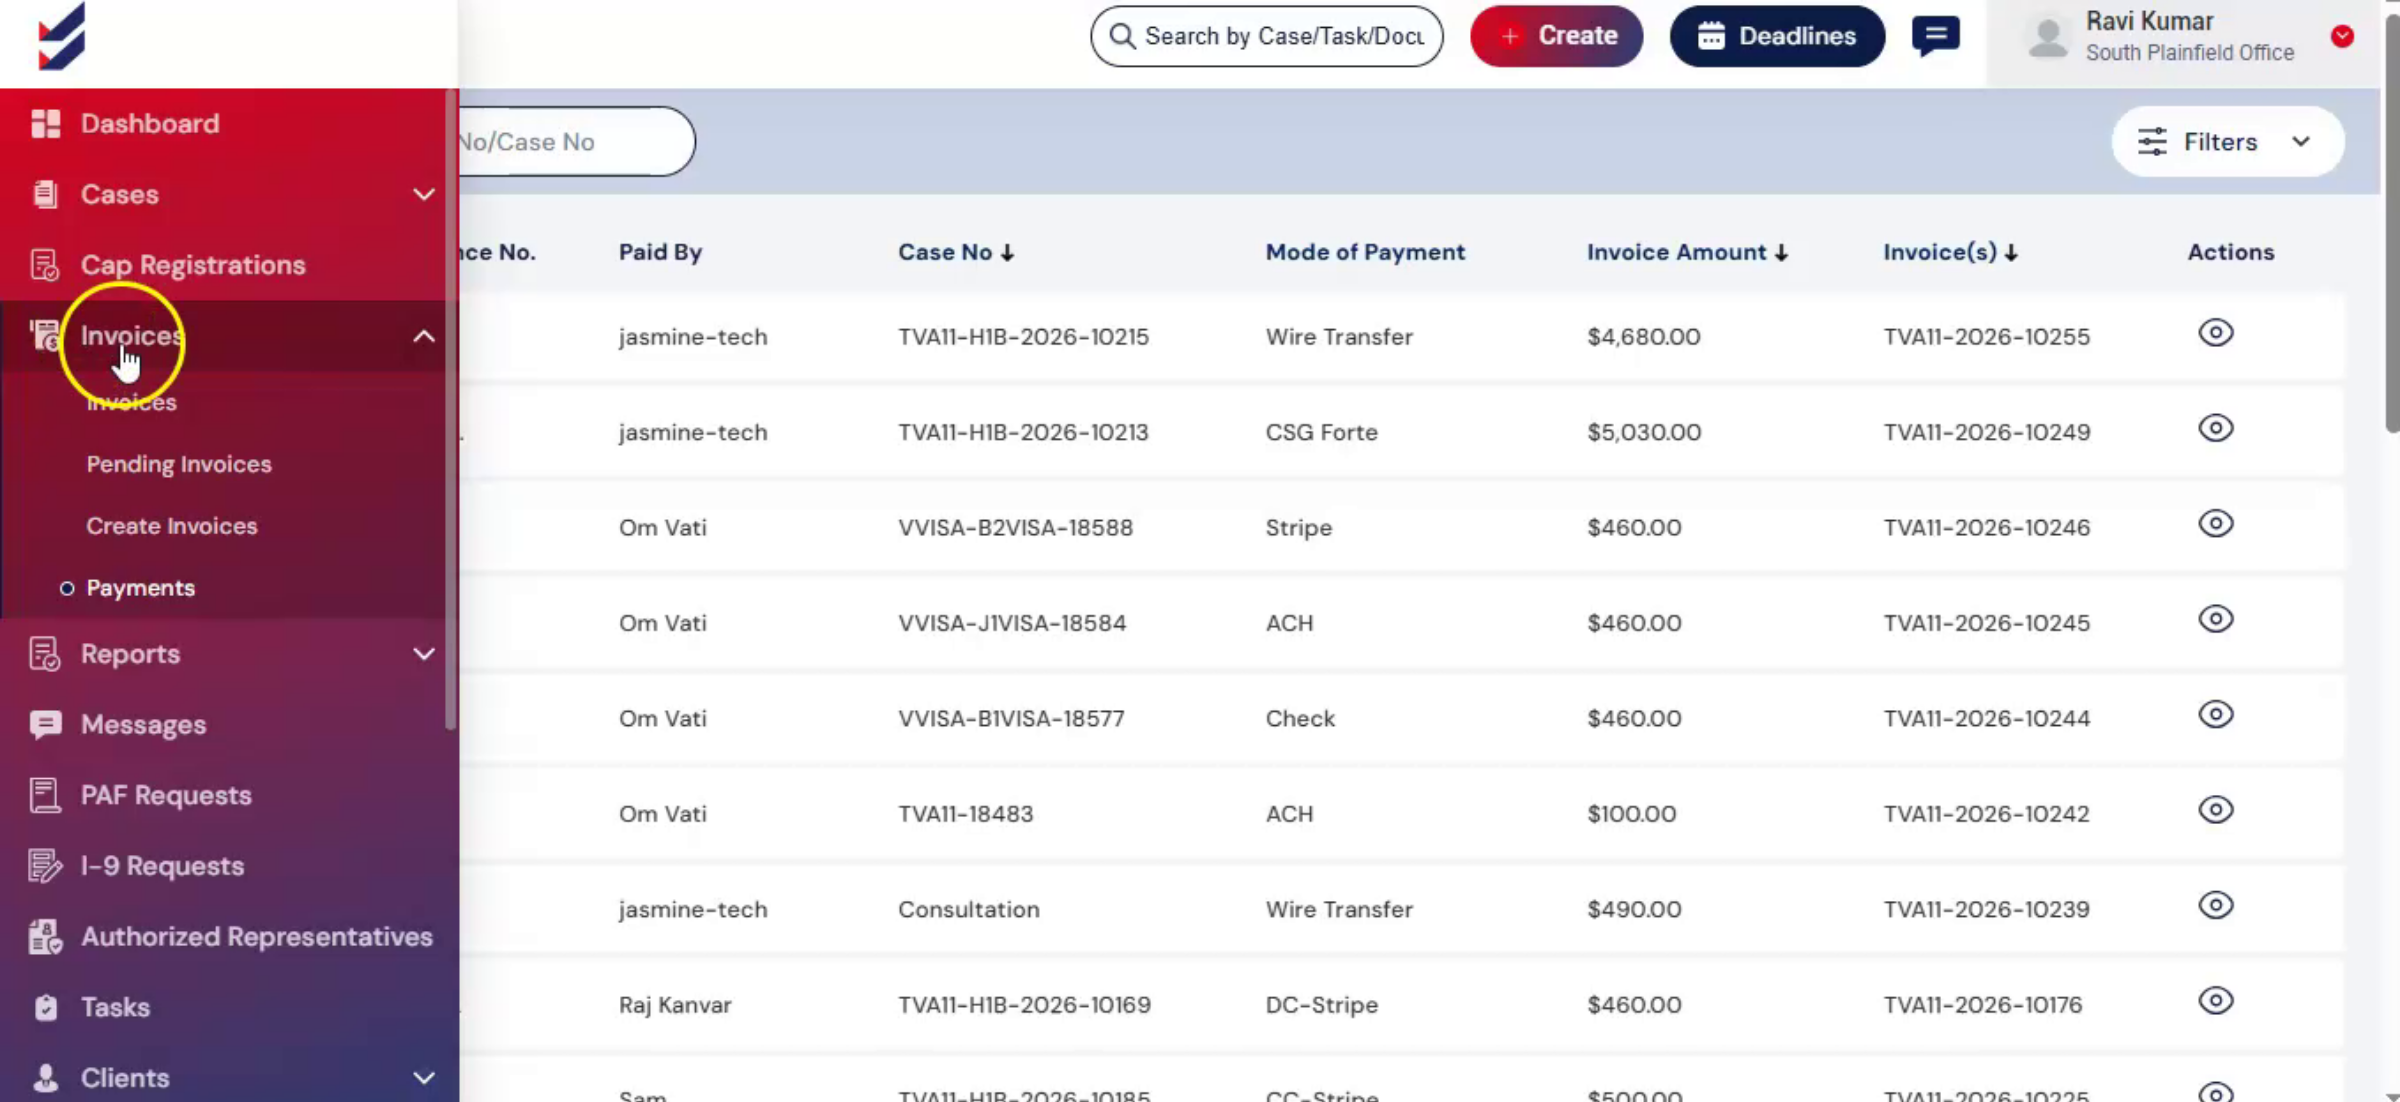Image resolution: width=2400 pixels, height=1102 pixels.
Task: Click the CSG Forte payment mode cell
Action: [1321, 433]
